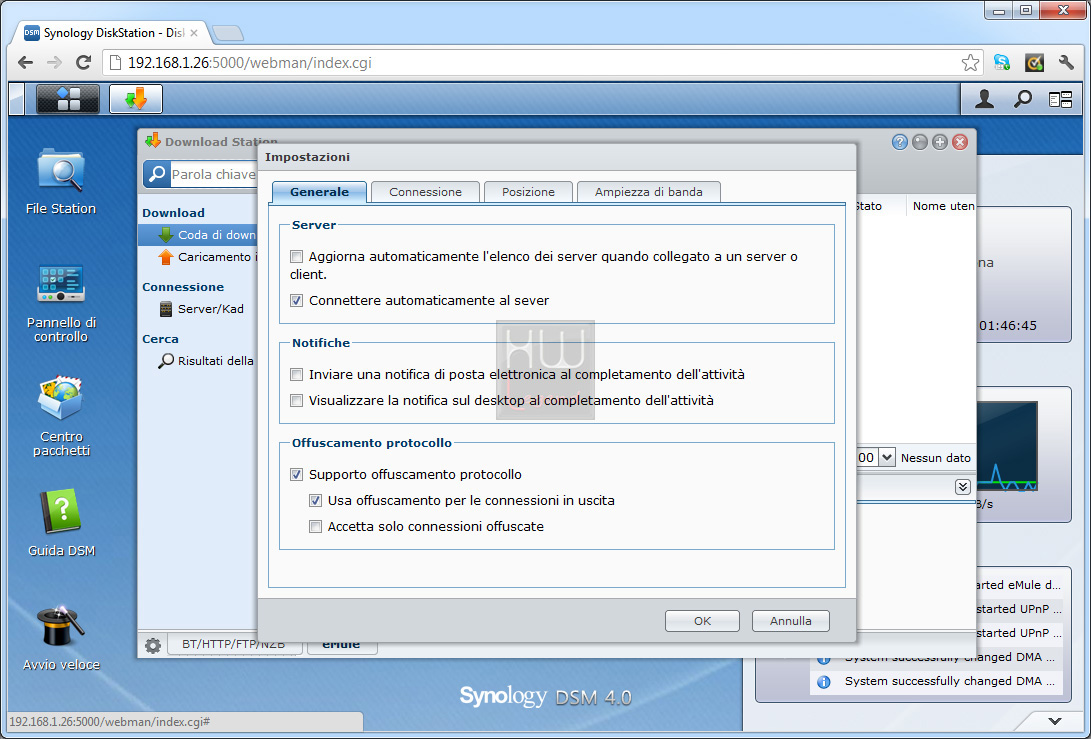Open DSM user account icon
This screenshot has width=1091, height=739.
click(984, 99)
